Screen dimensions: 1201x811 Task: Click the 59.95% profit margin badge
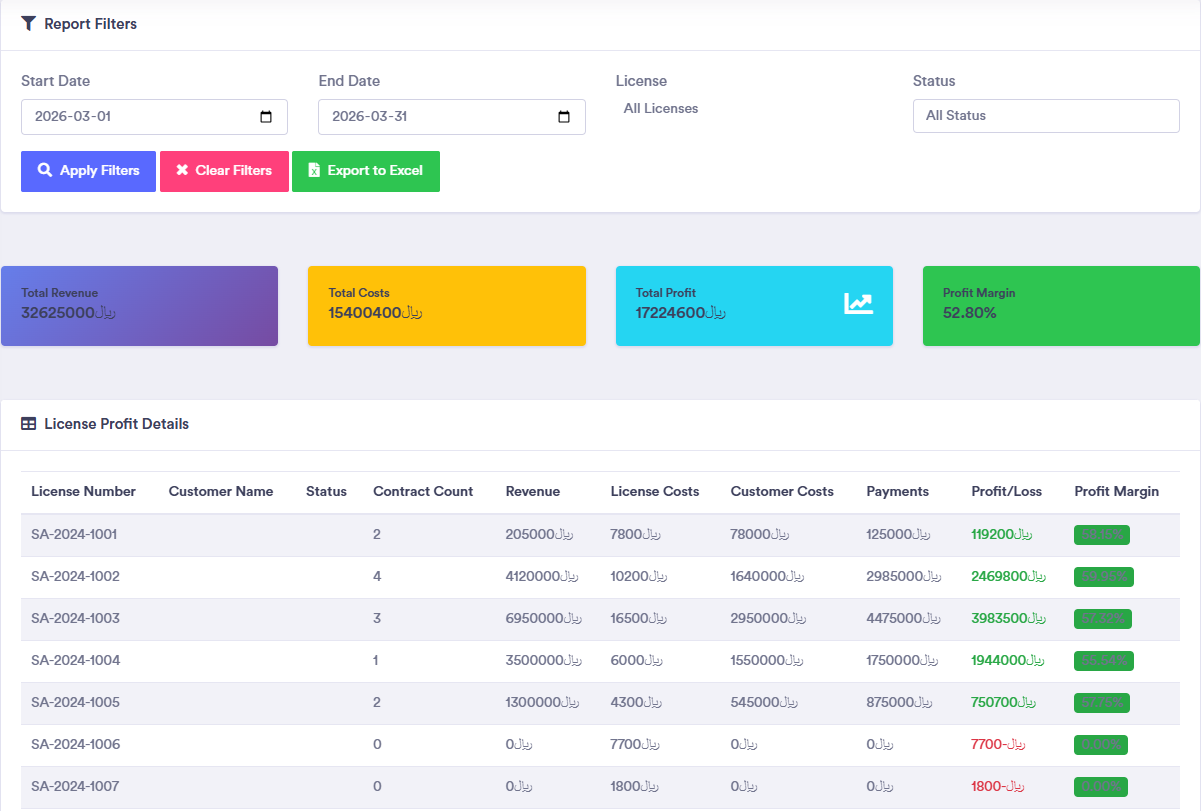[1104, 577]
